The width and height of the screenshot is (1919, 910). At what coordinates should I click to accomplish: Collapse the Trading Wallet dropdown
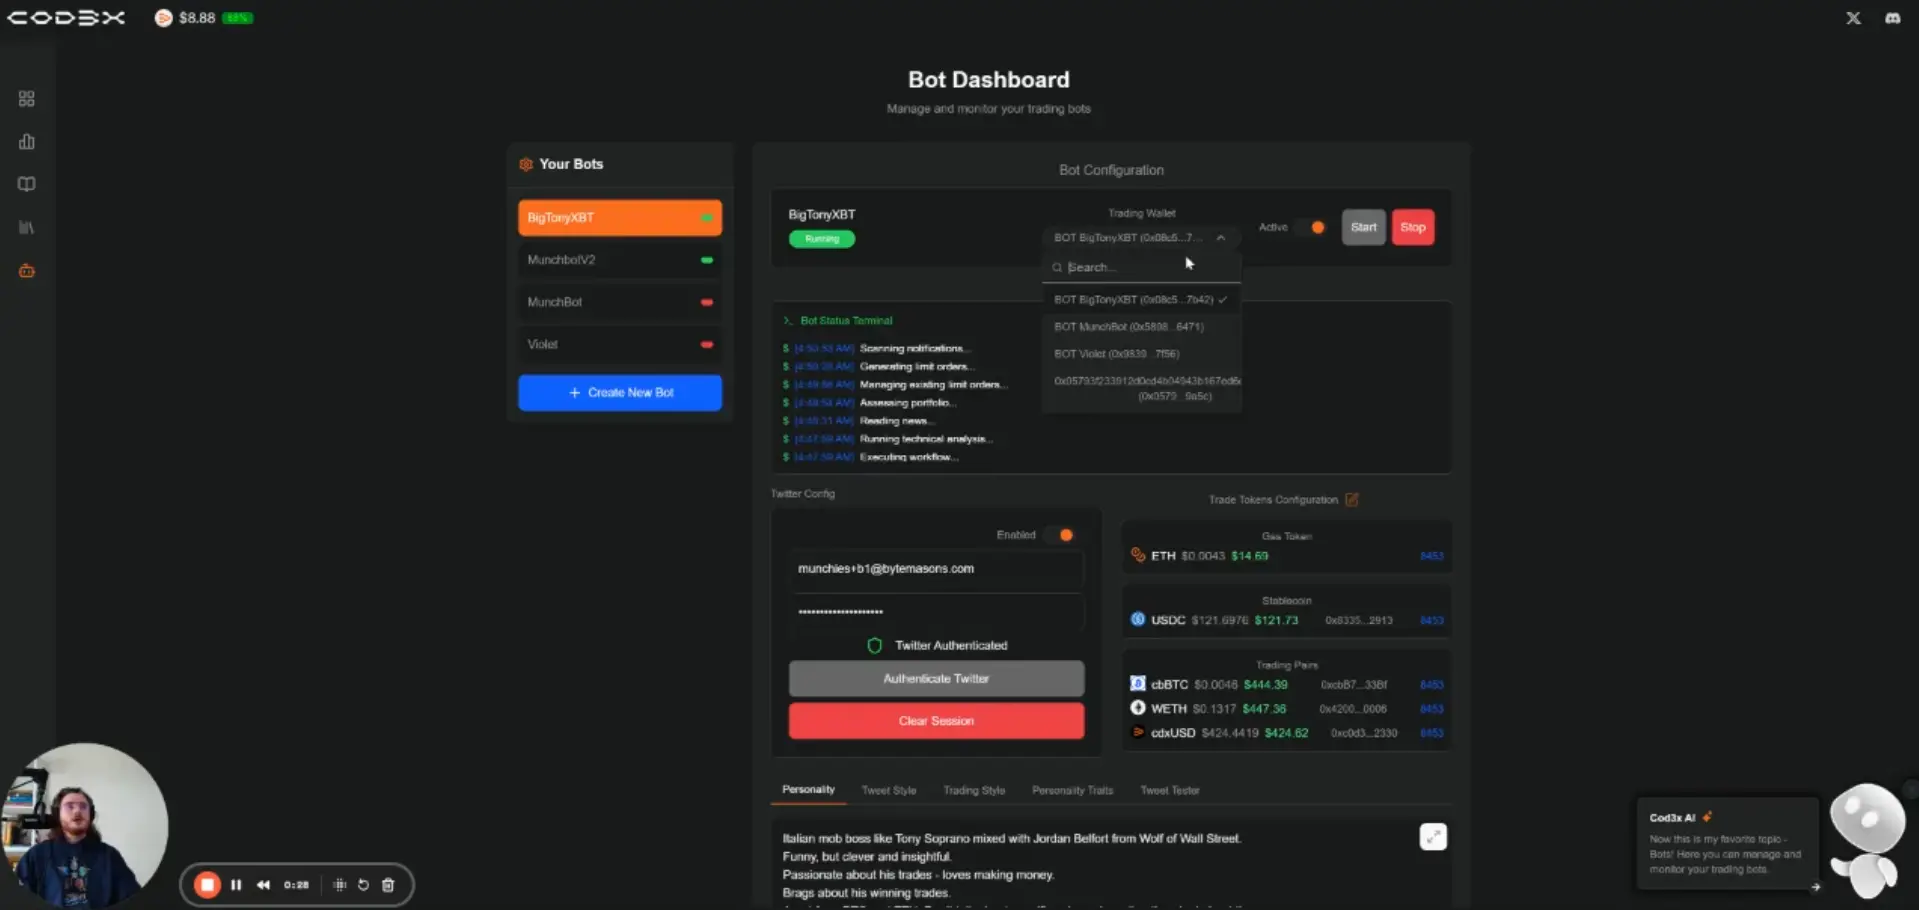1220,238
